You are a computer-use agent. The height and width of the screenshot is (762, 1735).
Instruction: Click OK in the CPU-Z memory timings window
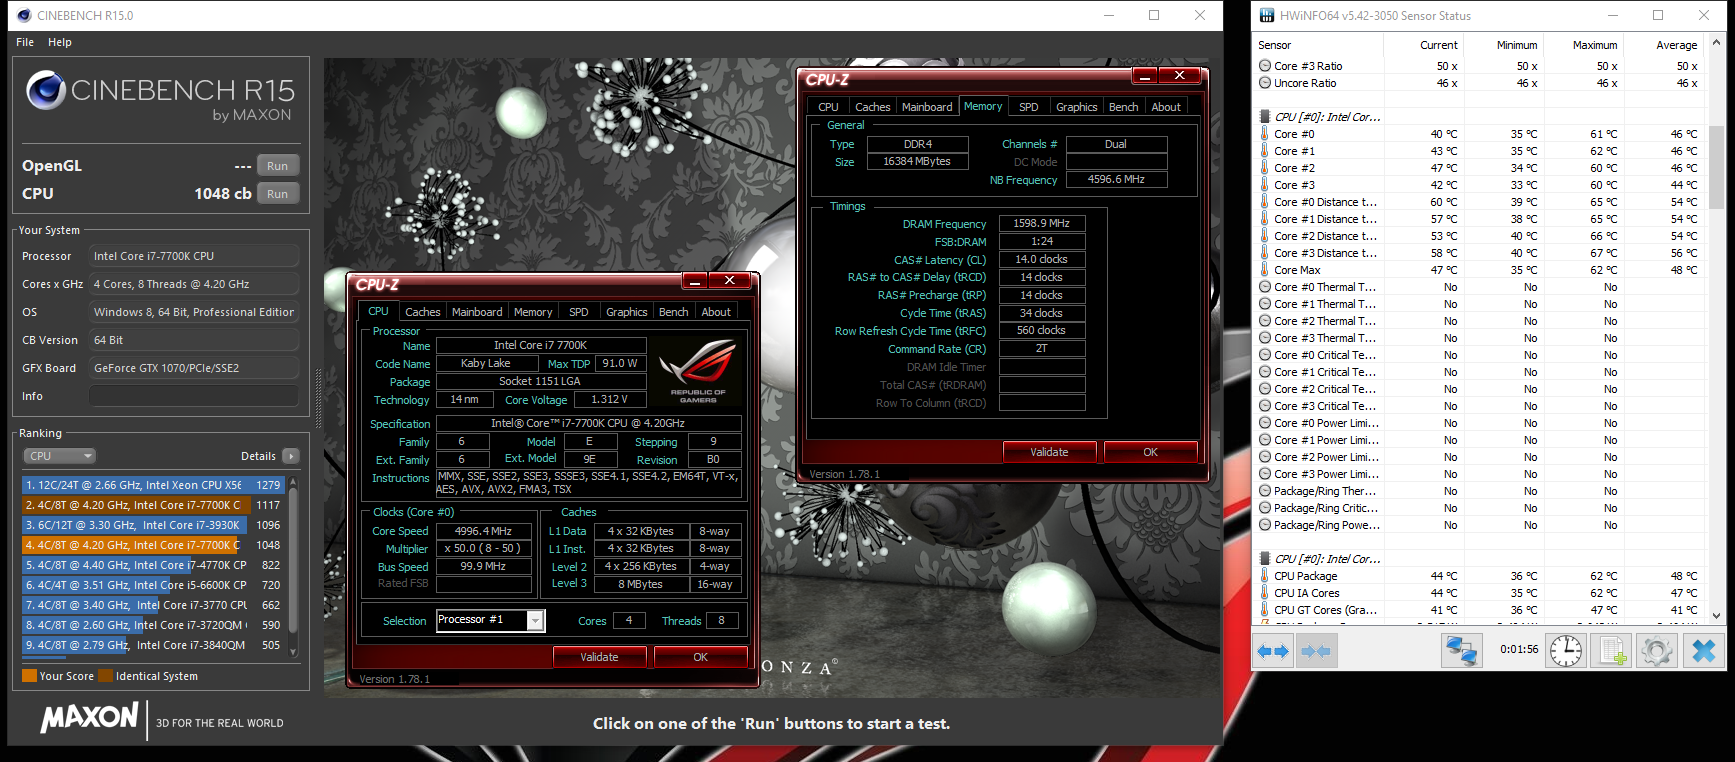[1150, 452]
